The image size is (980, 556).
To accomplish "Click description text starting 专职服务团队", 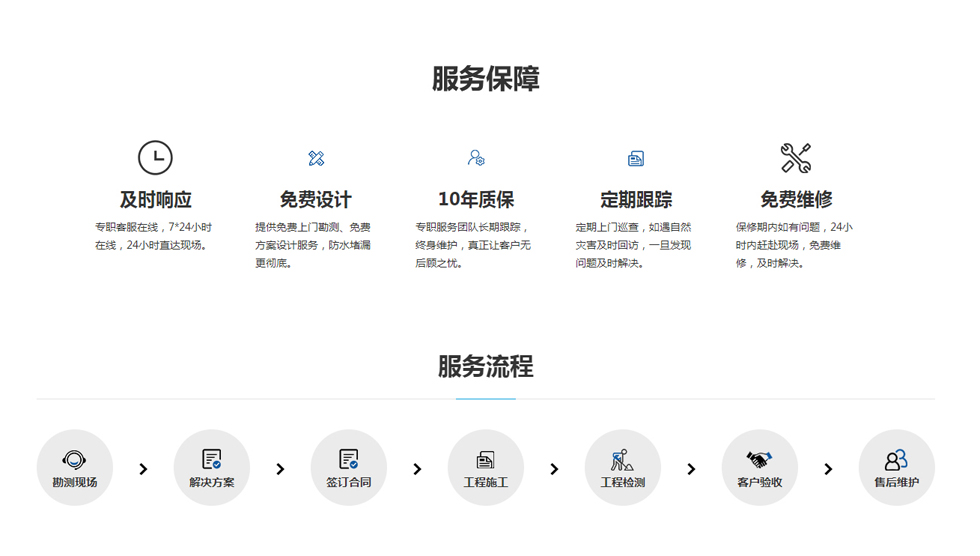I will (473, 245).
